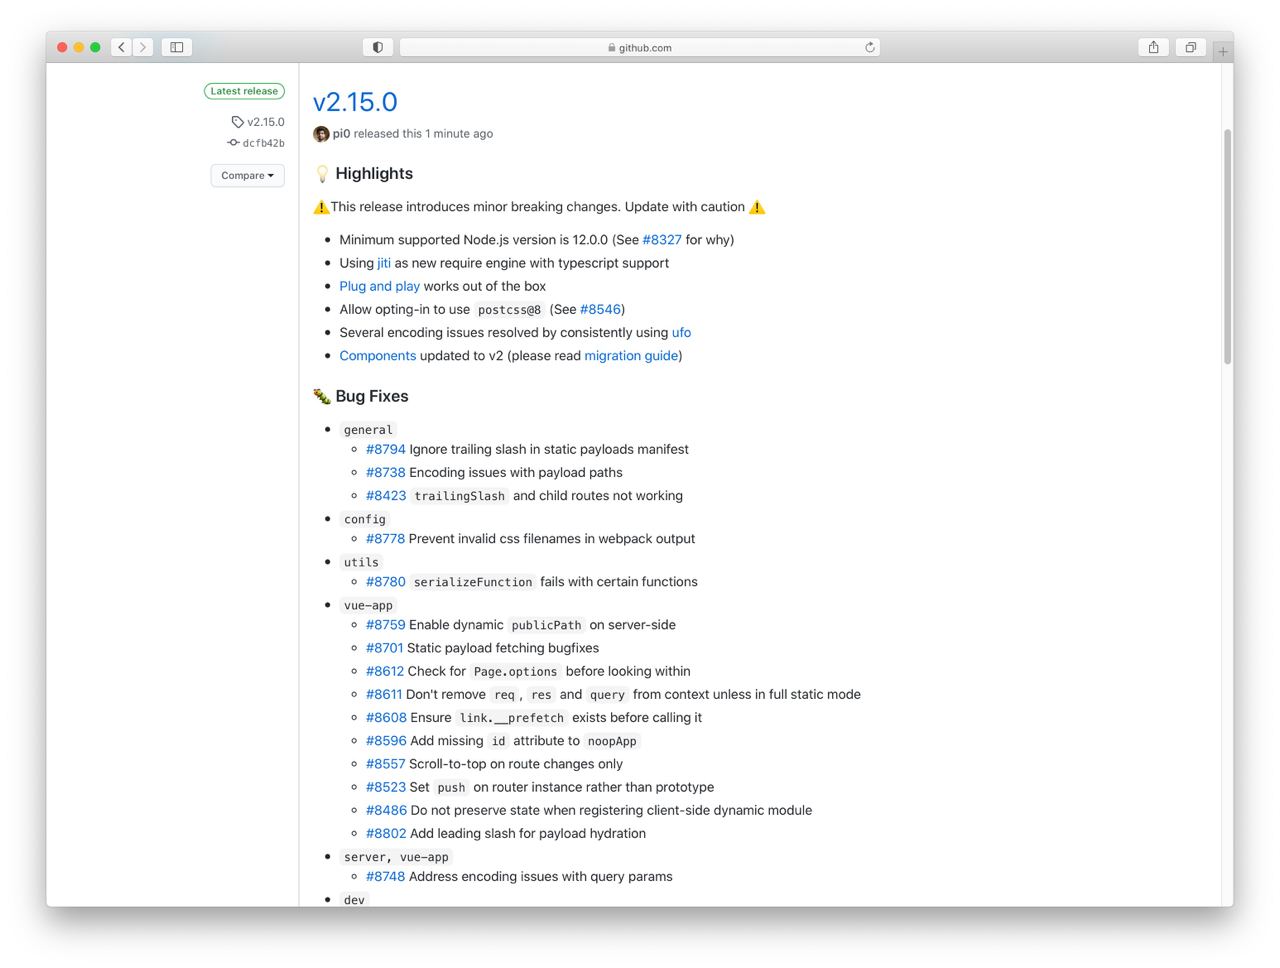
Task: Open pull request #8327 link
Action: coord(662,240)
